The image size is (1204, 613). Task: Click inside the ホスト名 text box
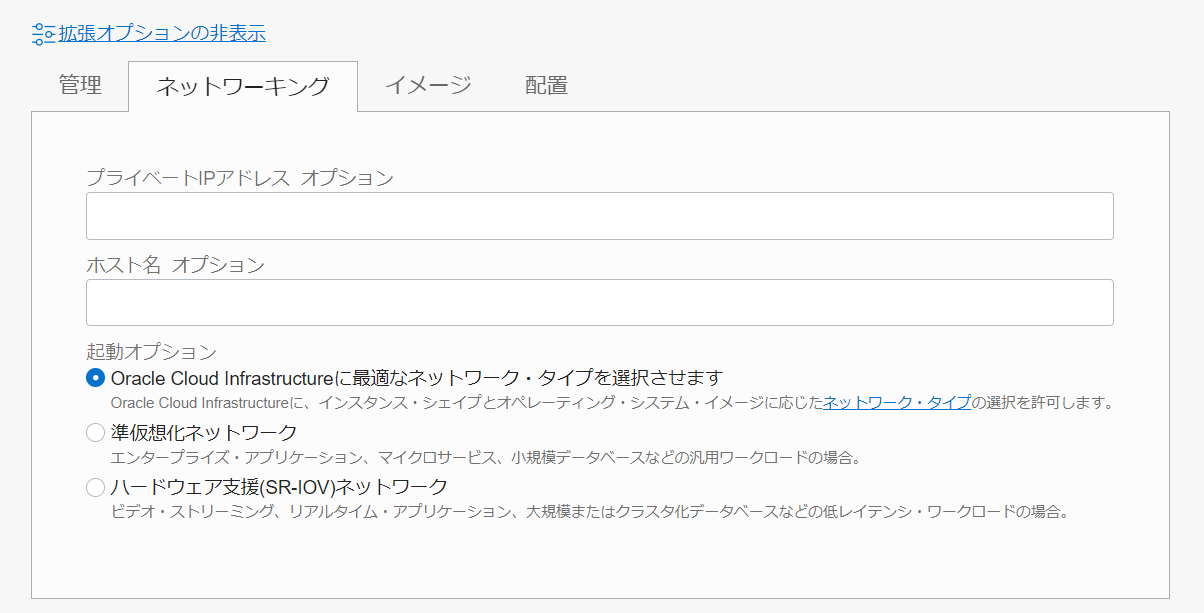pos(600,302)
